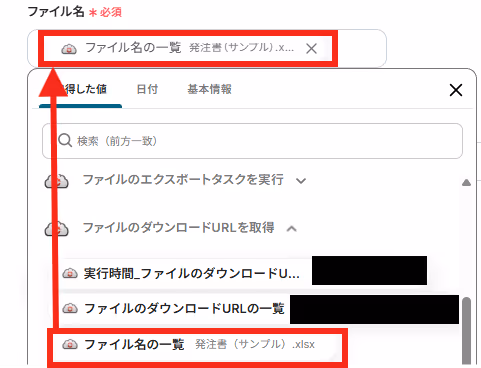This screenshot has height=368, width=481.
Task: Click the ファイルのダウンロードURLを取得 group header
Action: [x=171, y=228]
